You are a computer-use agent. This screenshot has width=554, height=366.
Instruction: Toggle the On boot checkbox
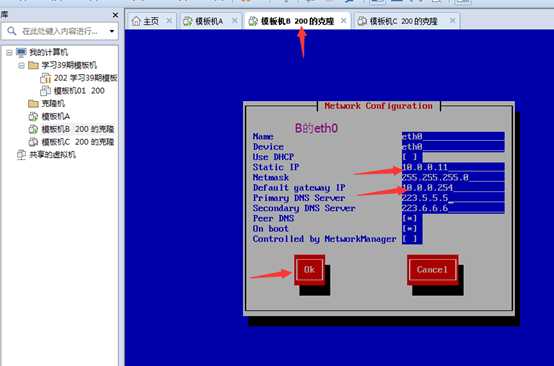tap(409, 229)
